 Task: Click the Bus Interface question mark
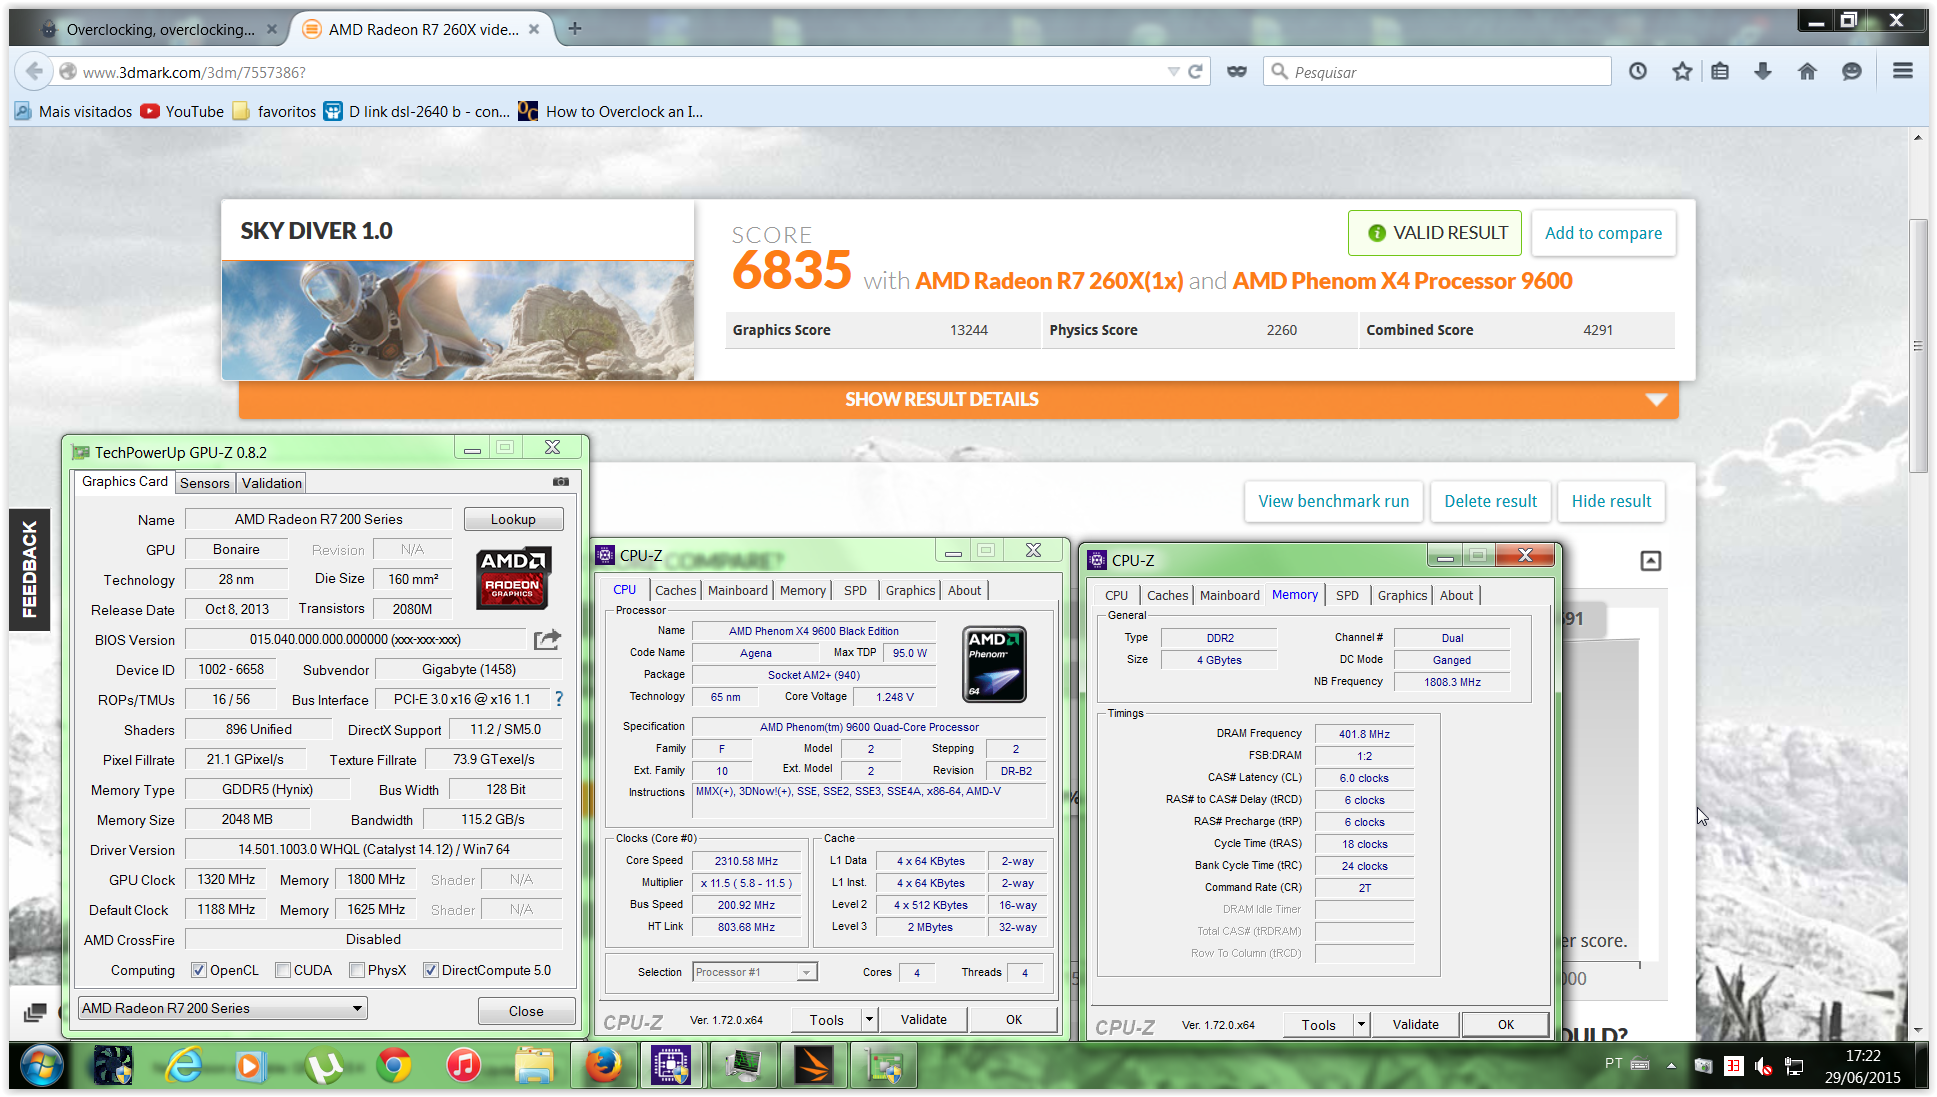[x=559, y=699]
